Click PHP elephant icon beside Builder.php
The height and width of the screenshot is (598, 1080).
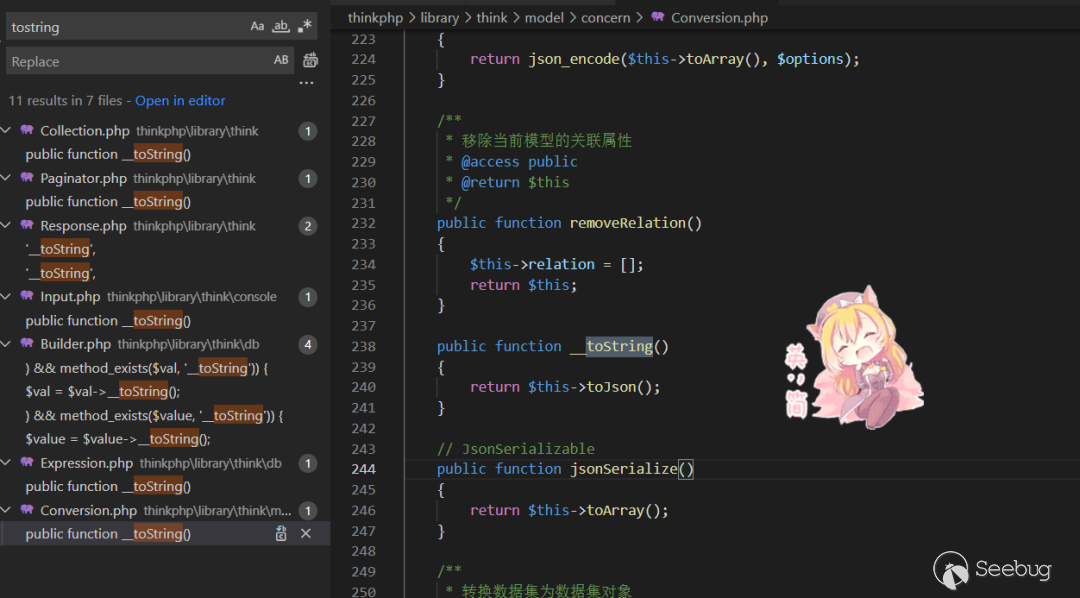coord(27,344)
